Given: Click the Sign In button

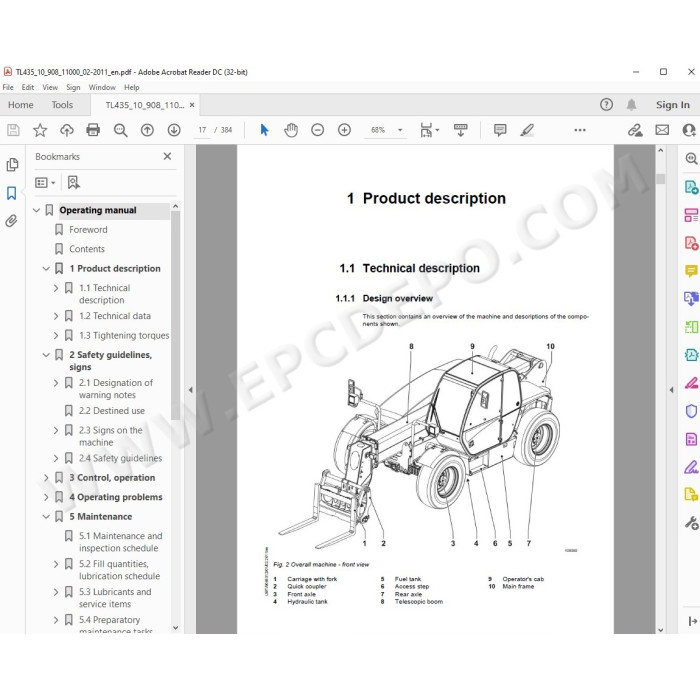Looking at the screenshot, I should pos(672,104).
